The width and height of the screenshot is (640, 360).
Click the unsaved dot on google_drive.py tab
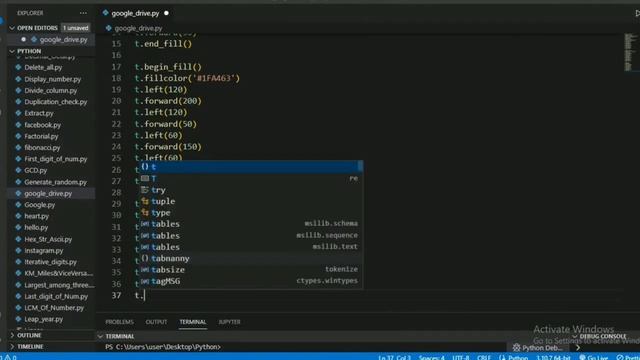pyautogui.click(x=166, y=13)
